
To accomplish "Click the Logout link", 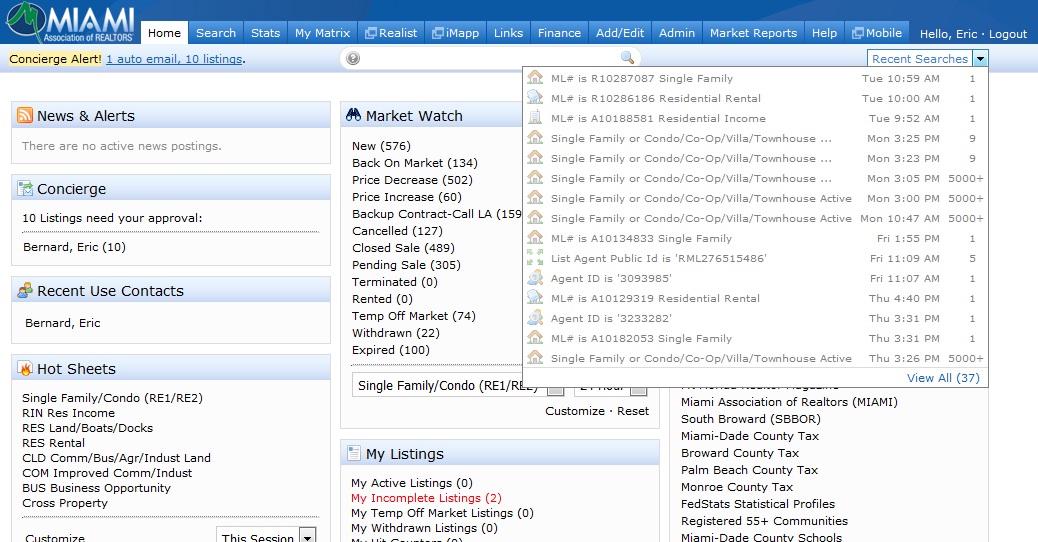I will pyautogui.click(x=1008, y=34).
